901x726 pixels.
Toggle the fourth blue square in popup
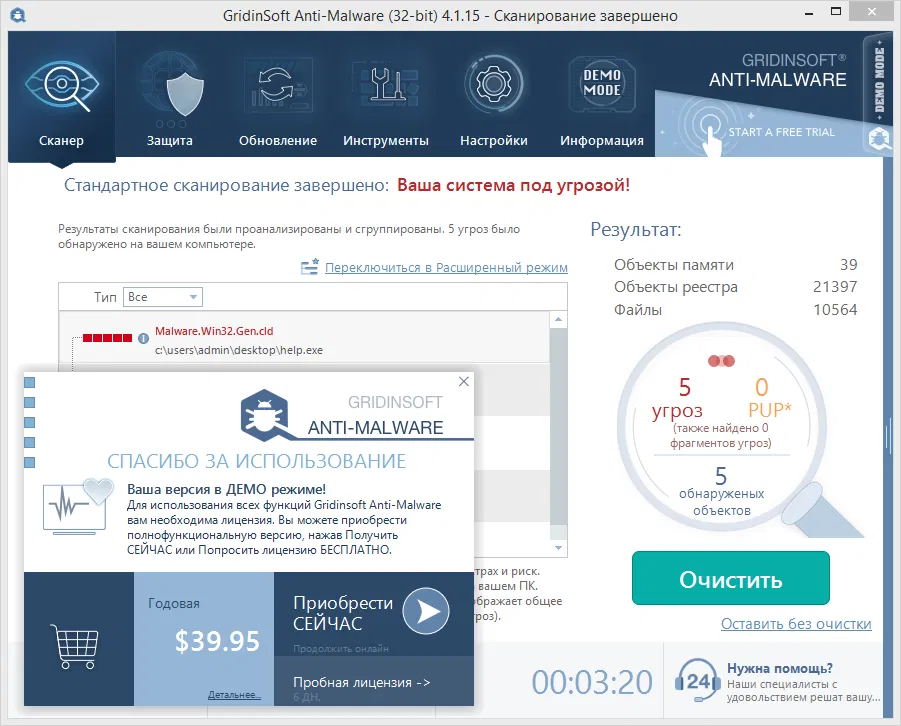tap(30, 442)
